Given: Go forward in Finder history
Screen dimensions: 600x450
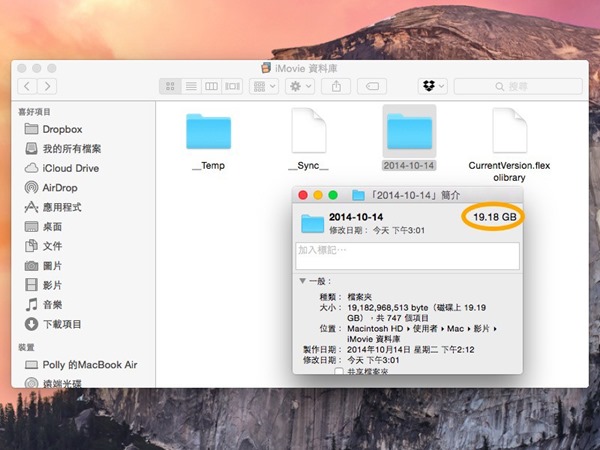Looking at the screenshot, I should click(47, 86).
